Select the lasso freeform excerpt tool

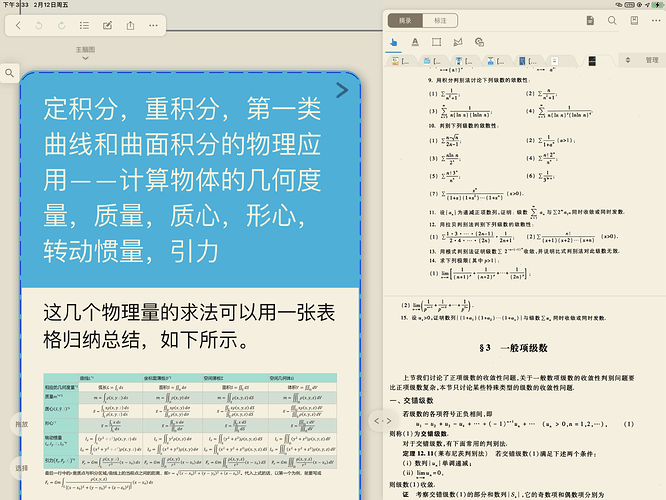coord(457,42)
